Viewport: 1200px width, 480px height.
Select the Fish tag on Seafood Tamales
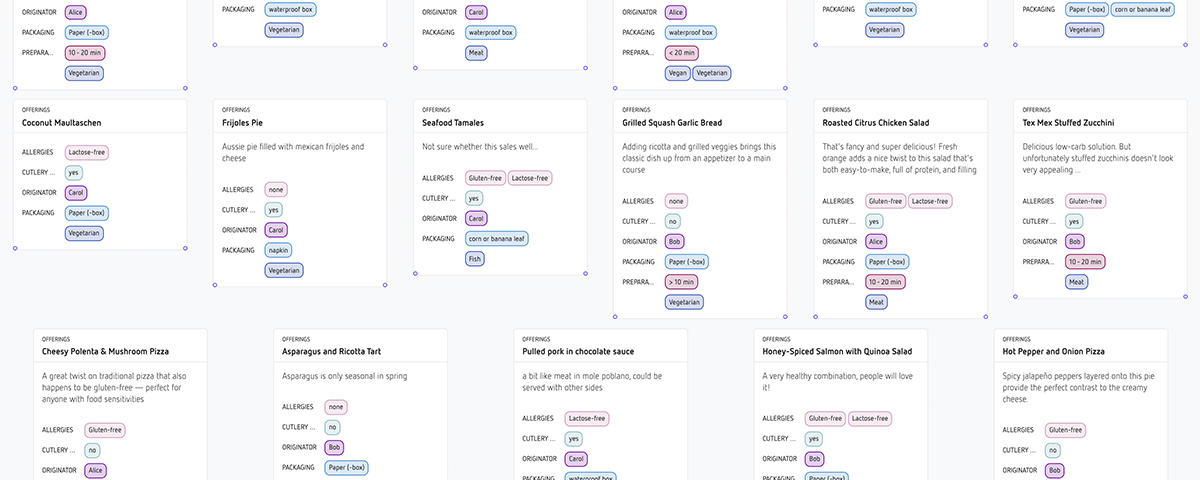[x=476, y=259]
